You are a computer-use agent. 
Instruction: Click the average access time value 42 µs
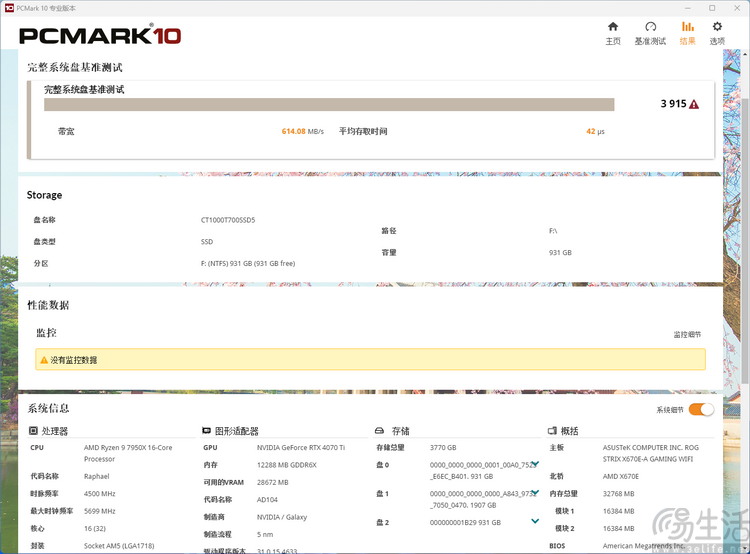(595, 131)
